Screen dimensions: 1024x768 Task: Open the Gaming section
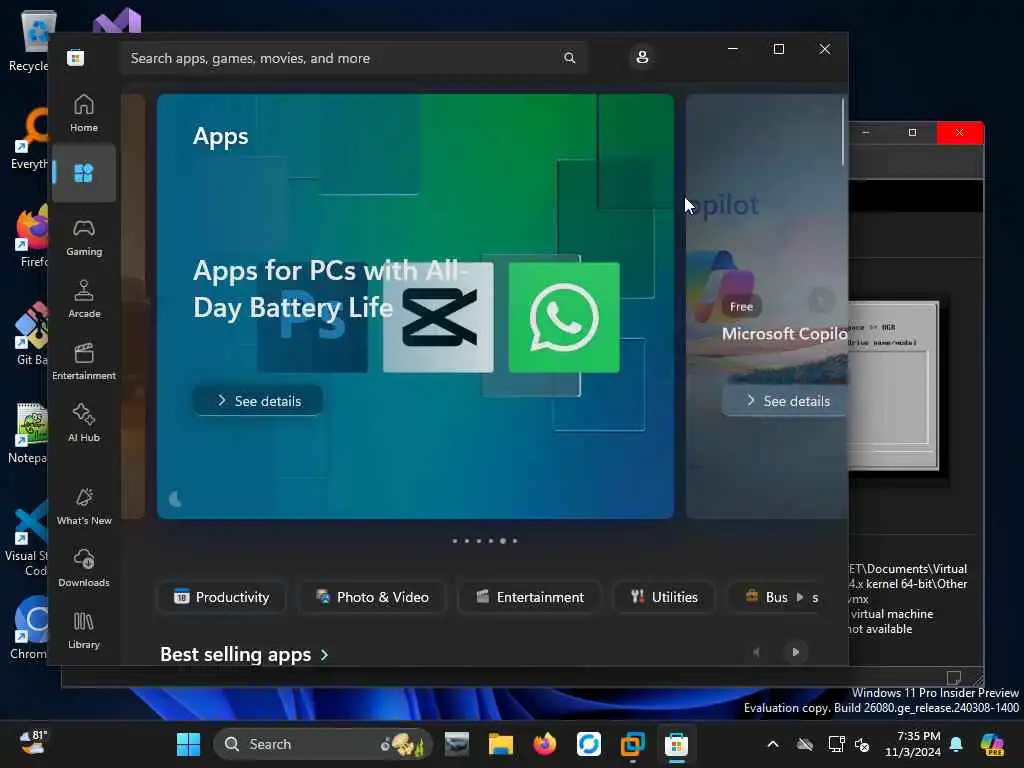pos(84,237)
